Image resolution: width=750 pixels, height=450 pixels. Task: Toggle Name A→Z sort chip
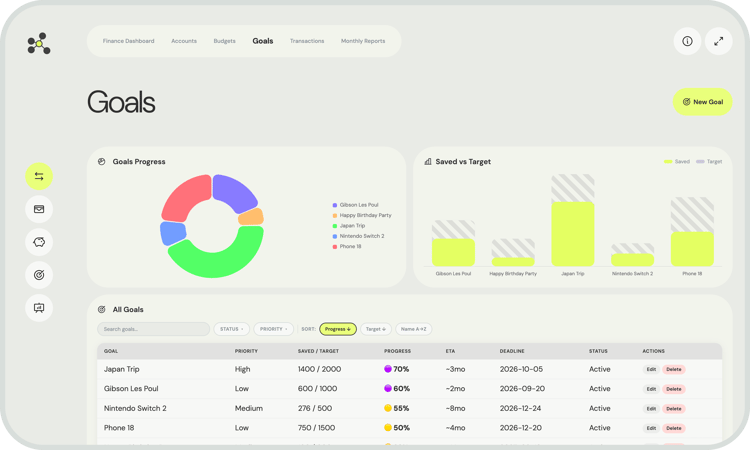click(x=414, y=329)
